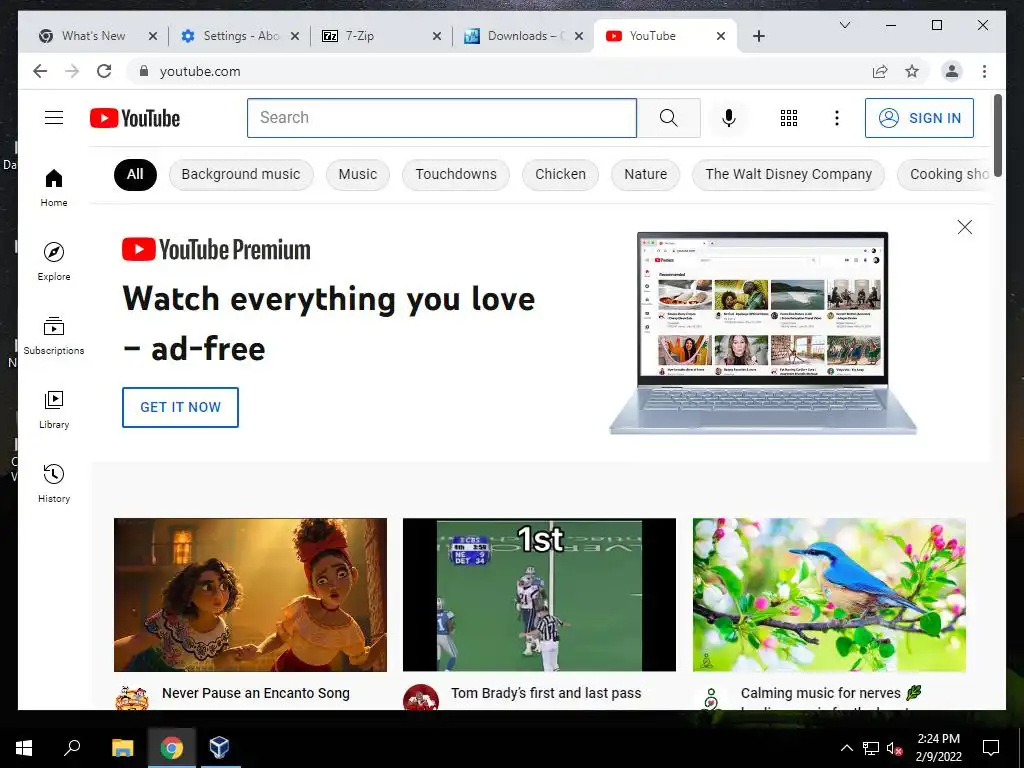1024x768 pixels.
Task: Open Explore in sidebar
Action: 54,262
